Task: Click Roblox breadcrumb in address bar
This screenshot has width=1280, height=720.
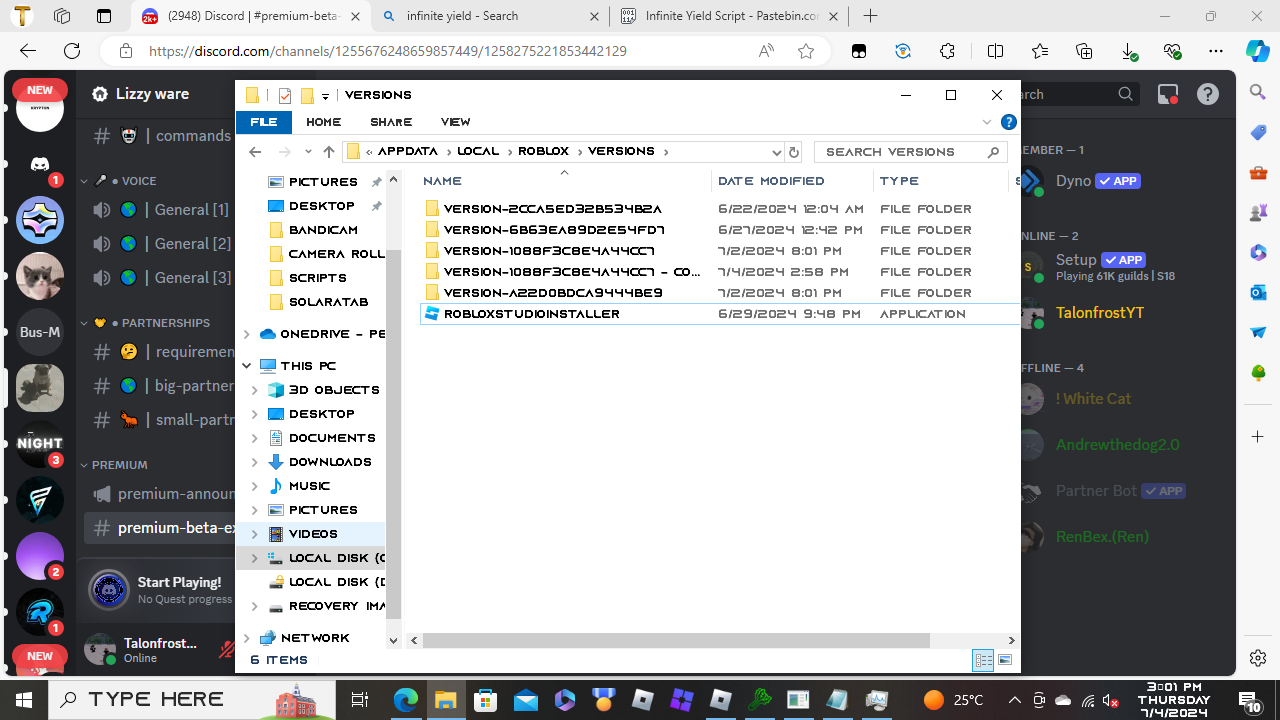Action: [543, 152]
